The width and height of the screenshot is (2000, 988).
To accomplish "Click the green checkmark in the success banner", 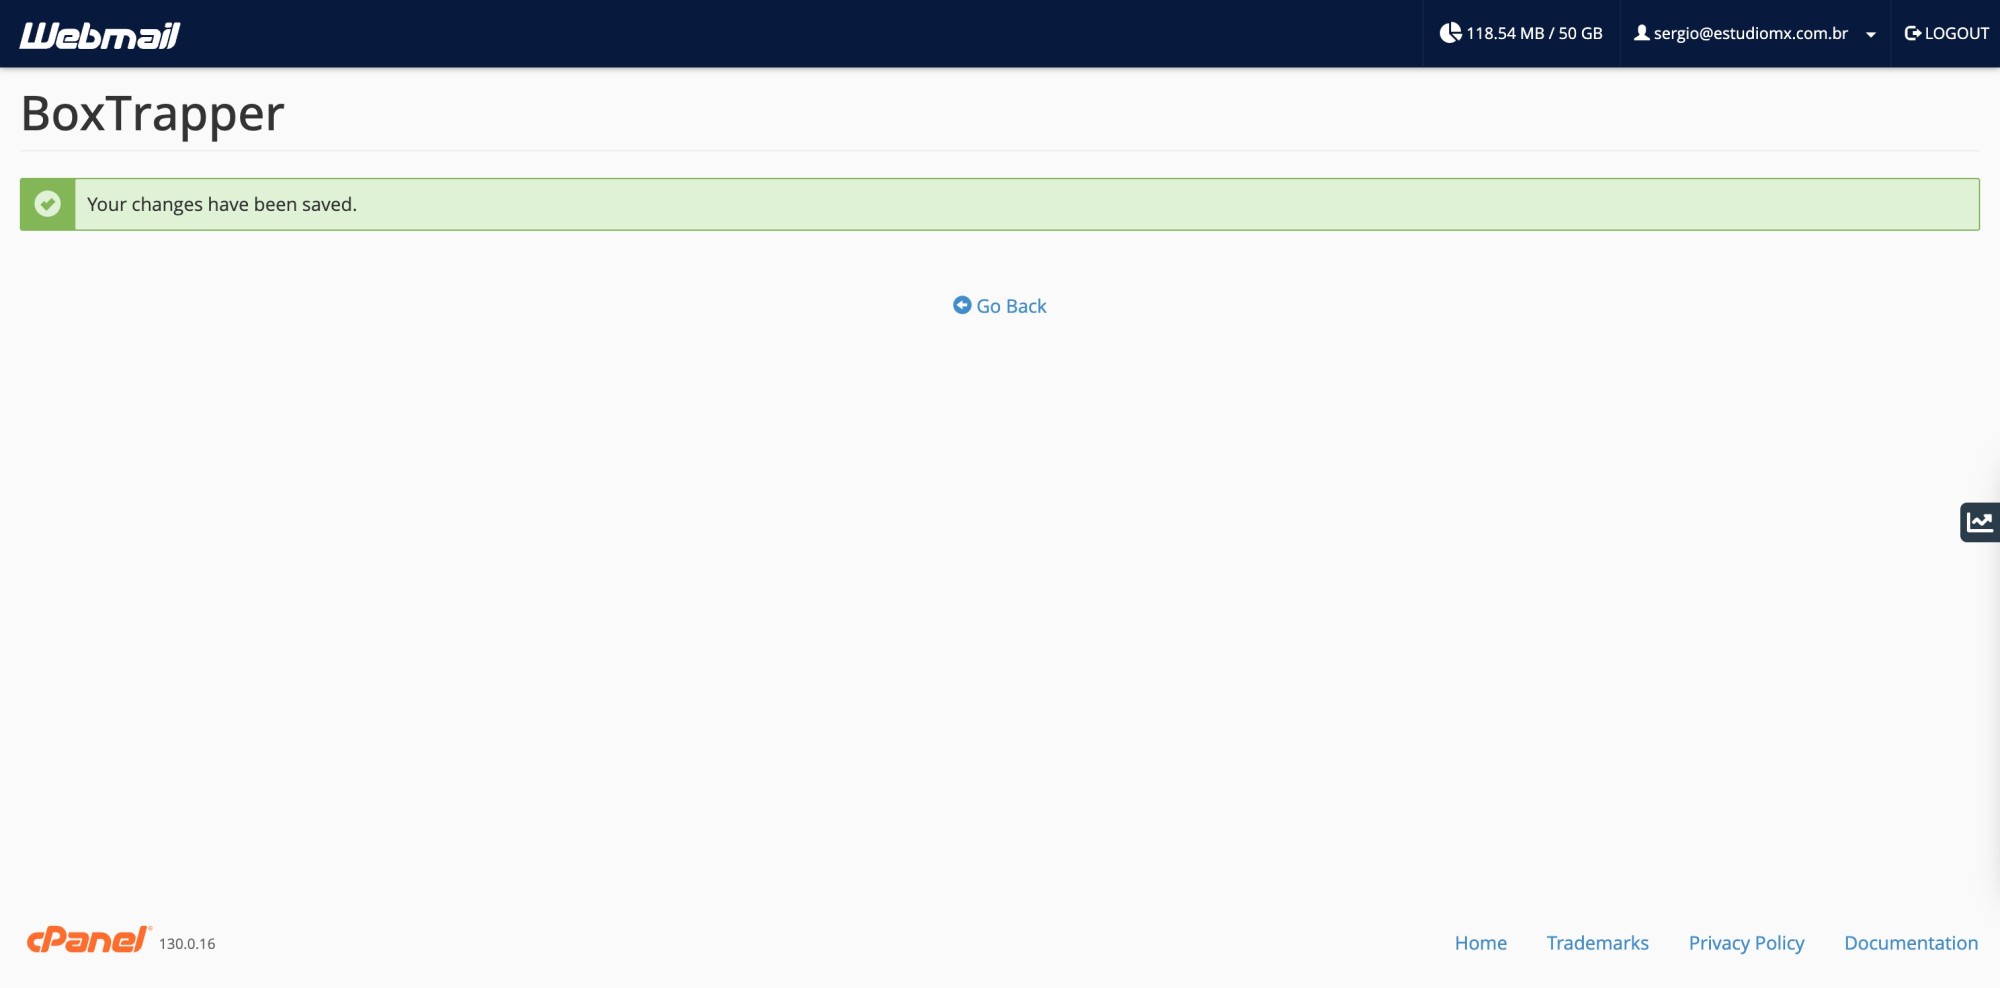I will 46,203.
